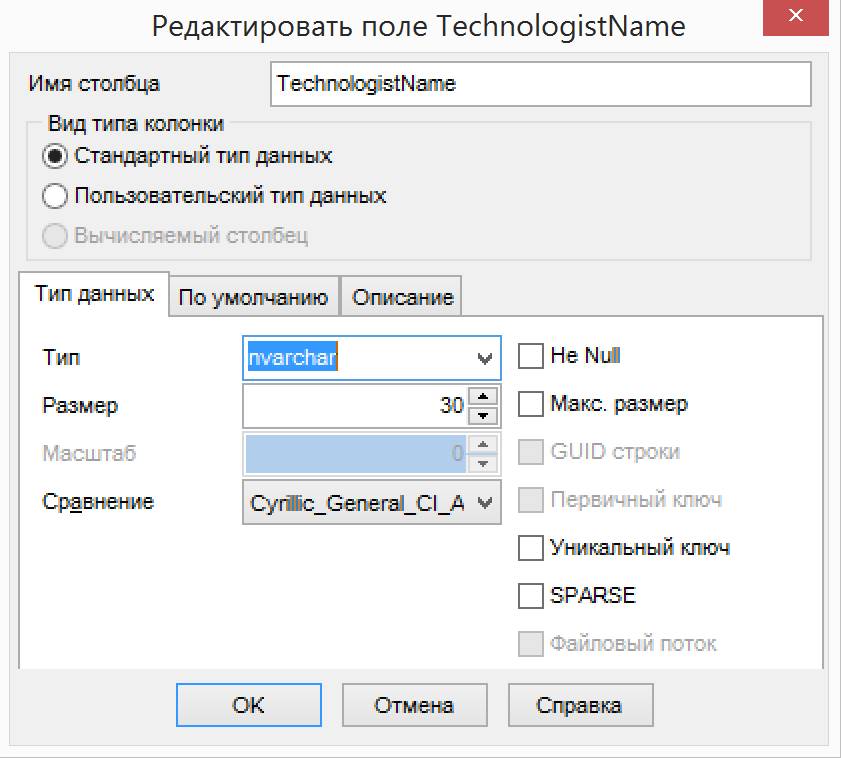The height and width of the screenshot is (758, 841).
Task: Select user-defined data type radio button
Action: 56,196
